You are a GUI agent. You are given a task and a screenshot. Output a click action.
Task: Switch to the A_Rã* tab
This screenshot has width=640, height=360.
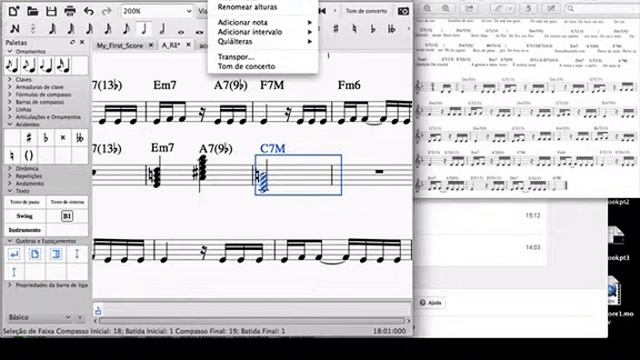[171, 45]
